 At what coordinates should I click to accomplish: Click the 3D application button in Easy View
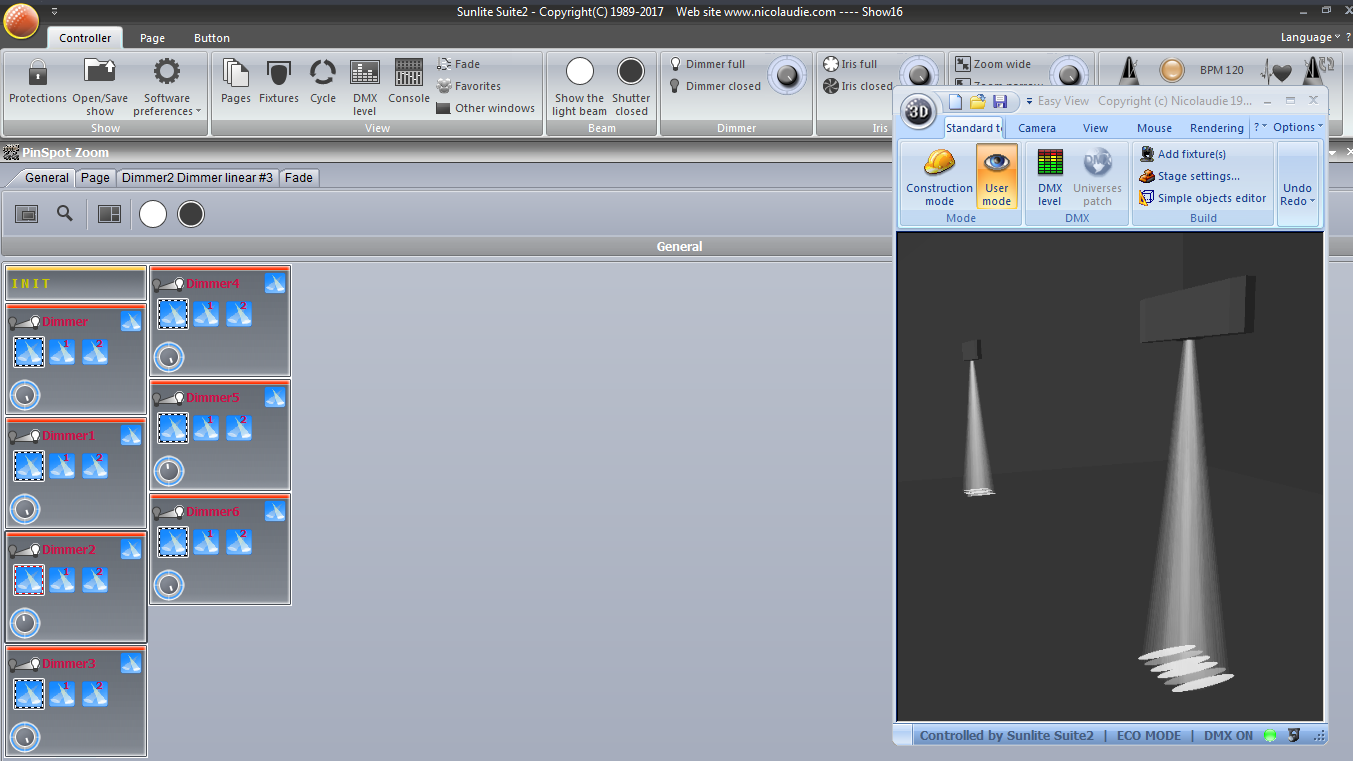[918, 112]
